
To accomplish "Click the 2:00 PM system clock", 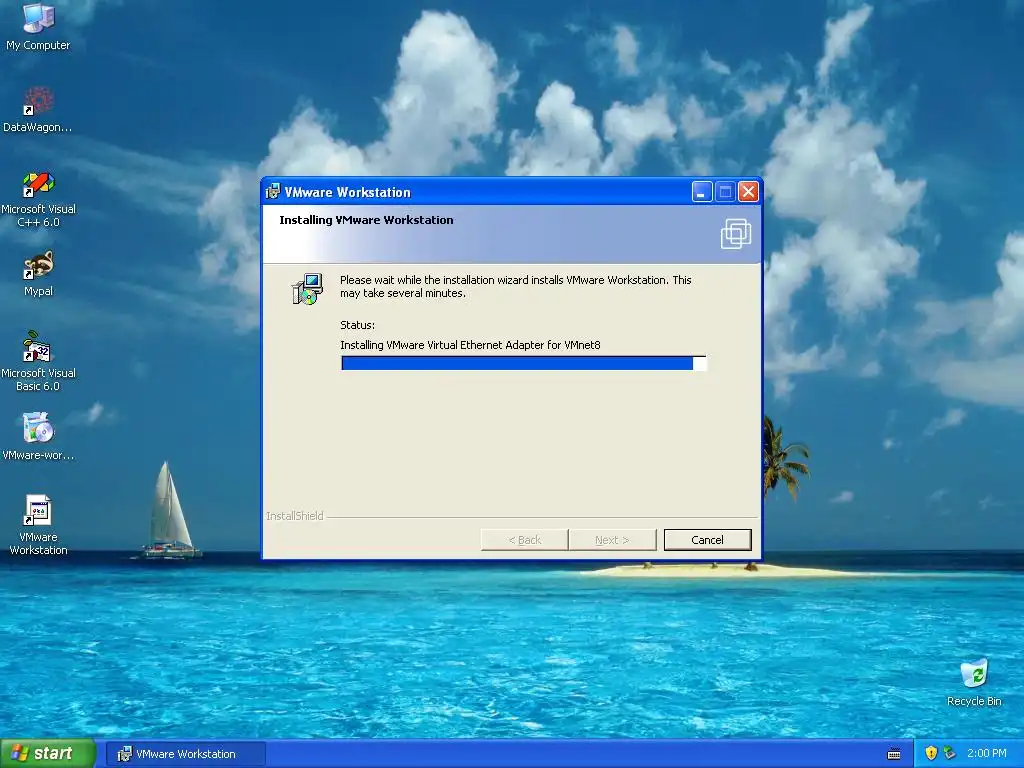I will [986, 753].
